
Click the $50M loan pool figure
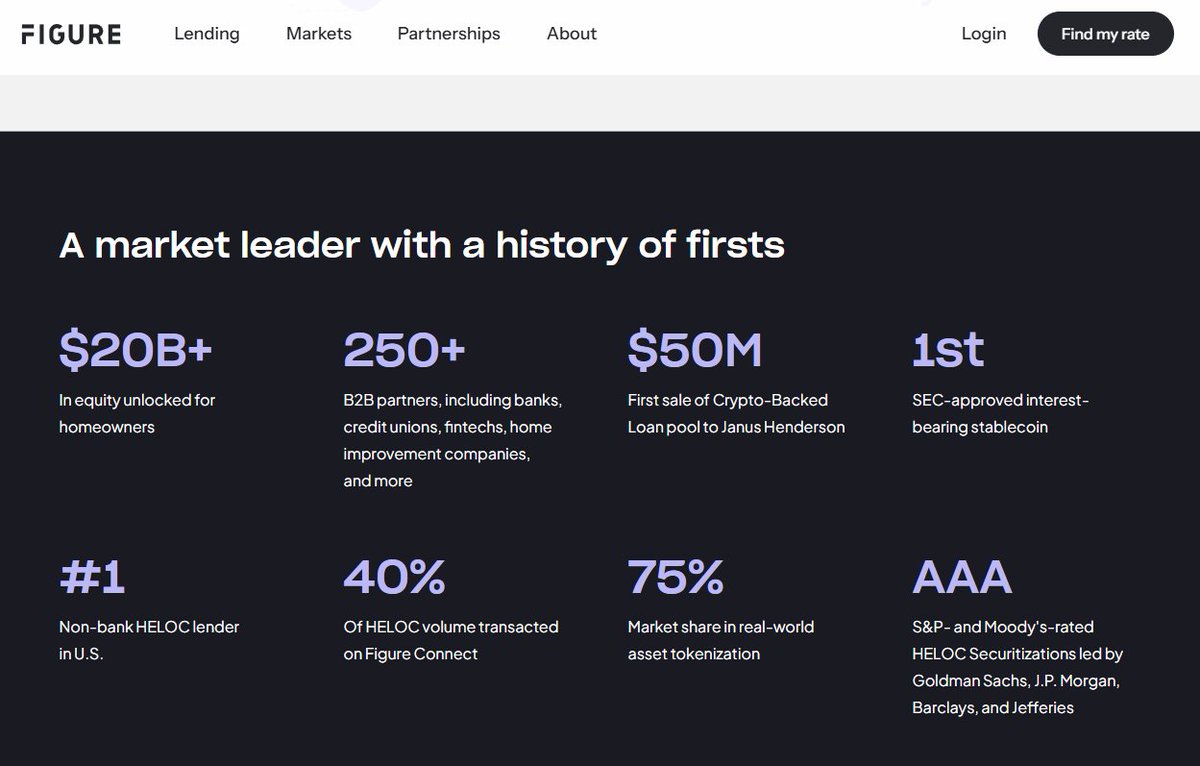695,350
